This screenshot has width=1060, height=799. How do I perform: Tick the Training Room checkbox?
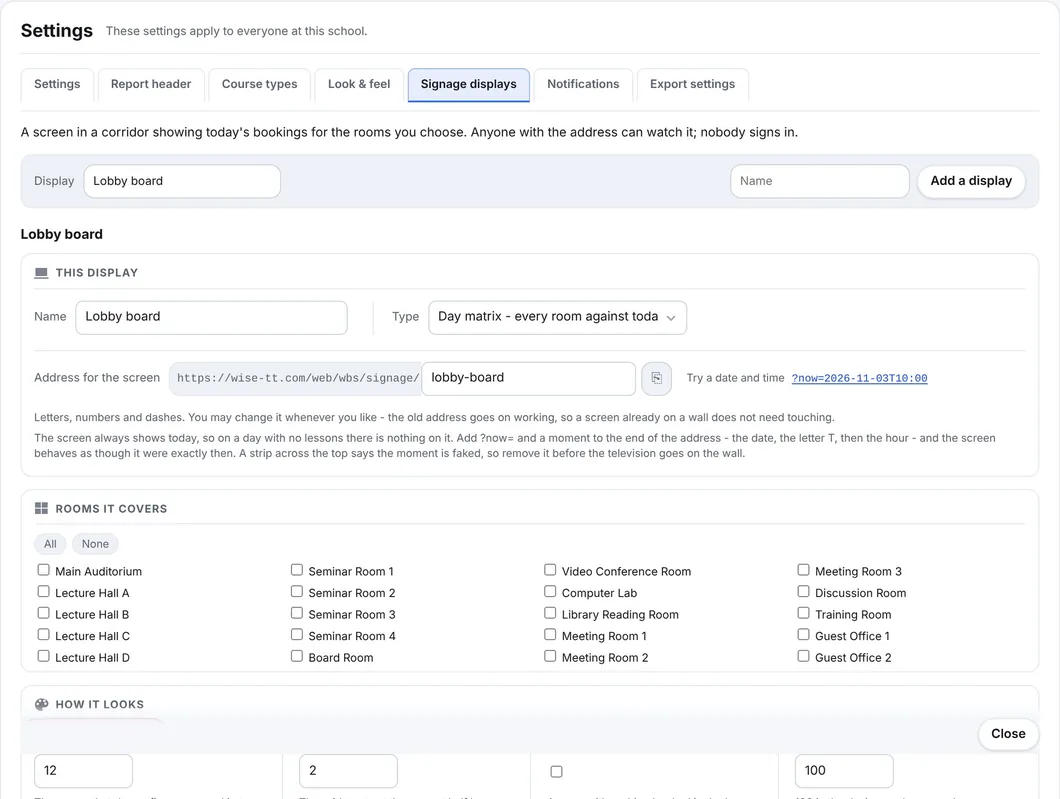(x=803, y=613)
